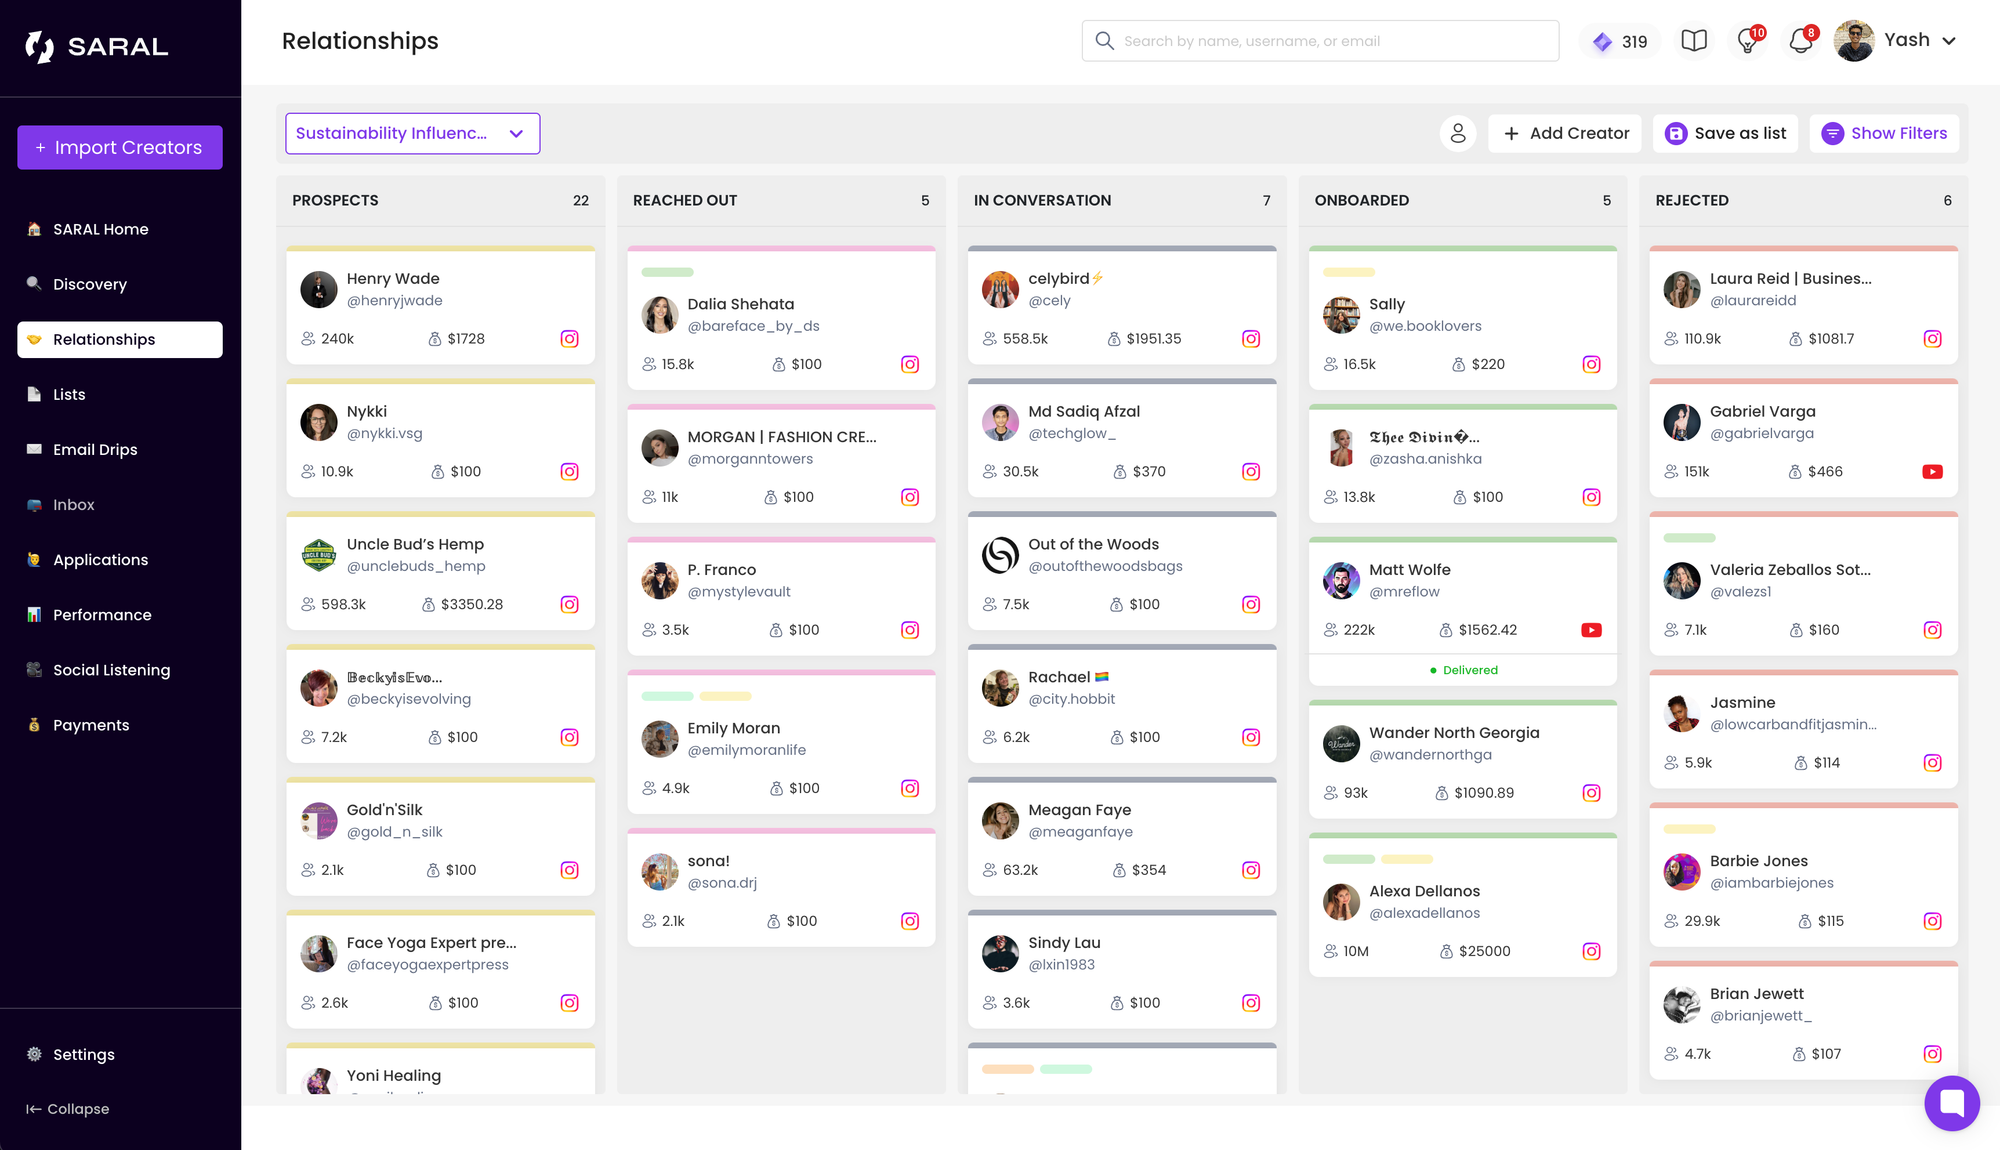Click Instagram icon on Nykki card

[x=569, y=472]
